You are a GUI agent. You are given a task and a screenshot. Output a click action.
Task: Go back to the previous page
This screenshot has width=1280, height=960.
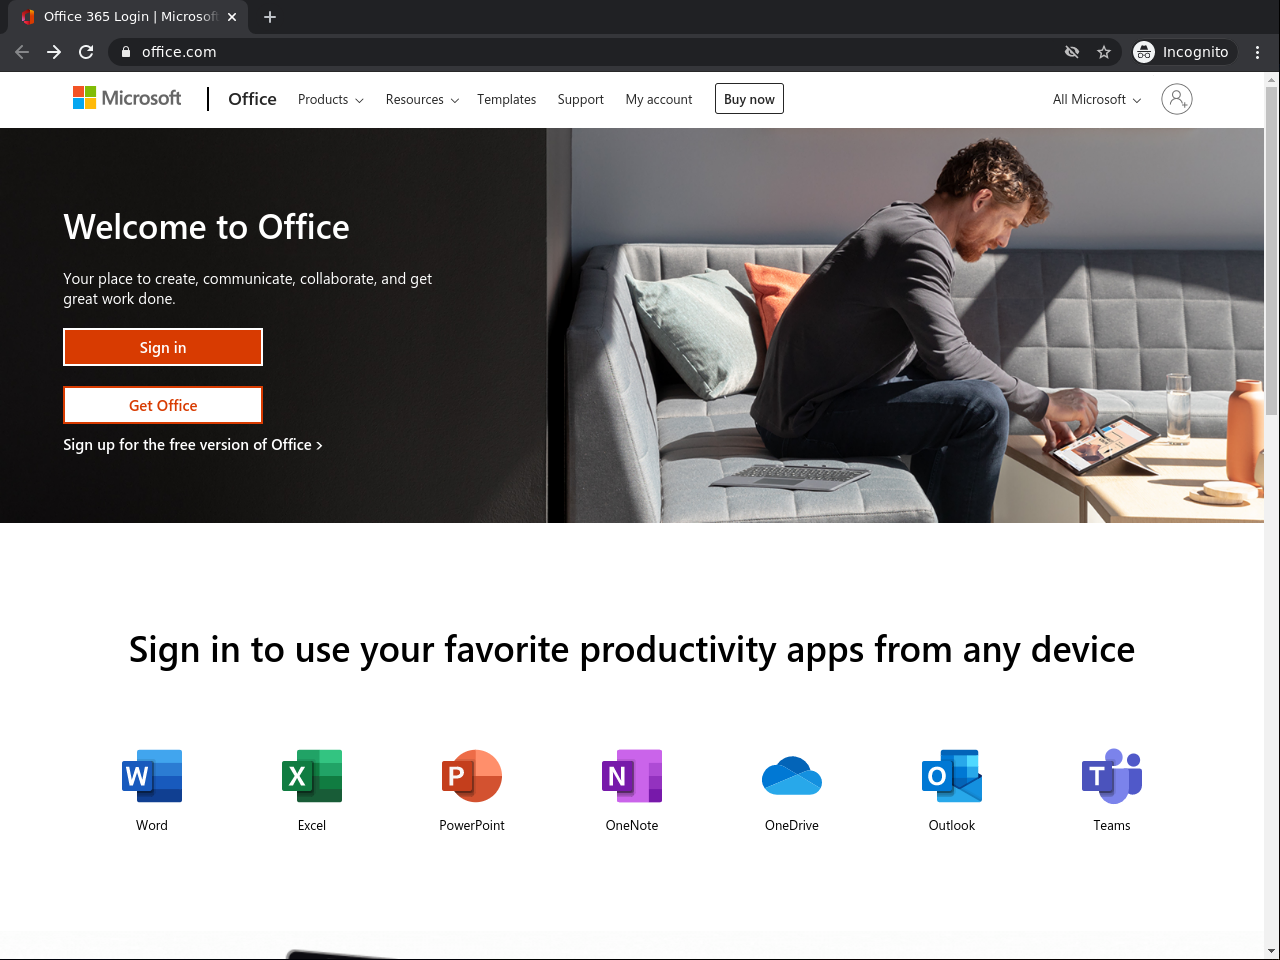(22, 52)
